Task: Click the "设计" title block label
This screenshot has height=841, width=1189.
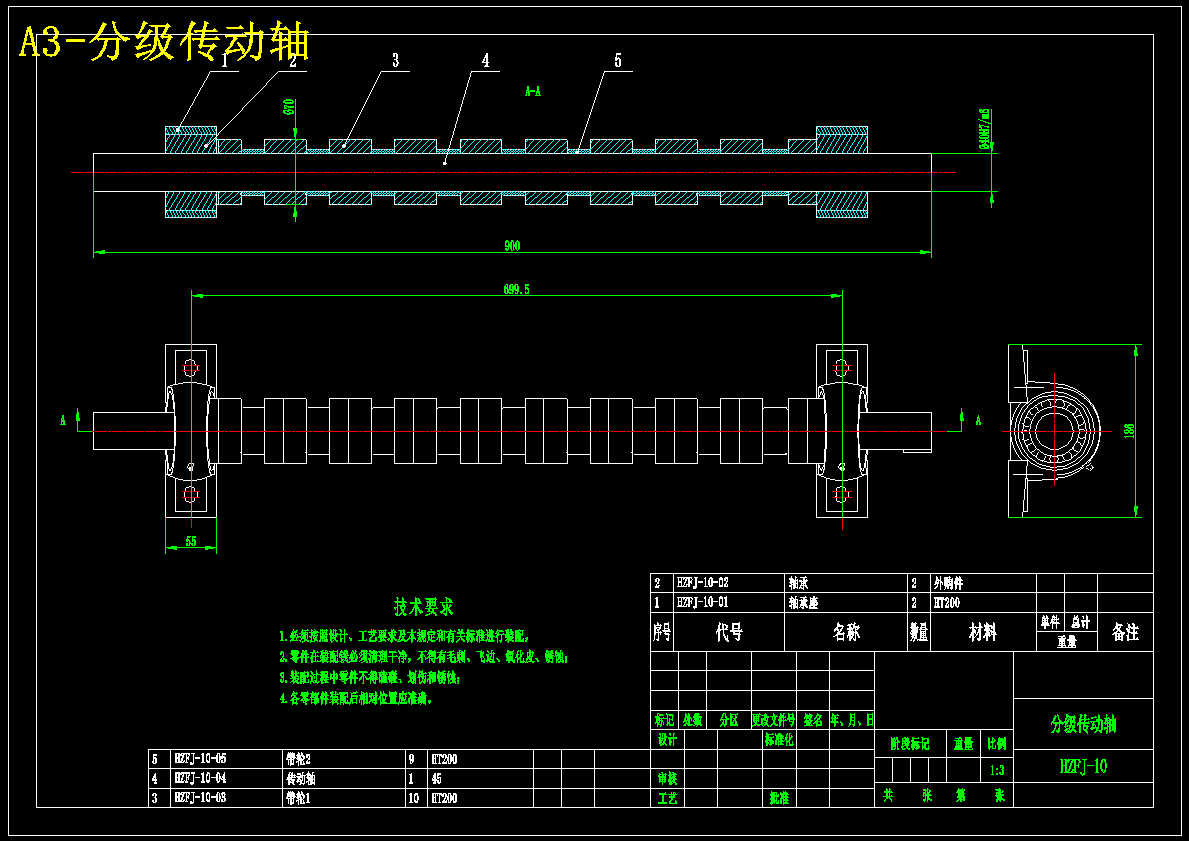Action: click(667, 739)
